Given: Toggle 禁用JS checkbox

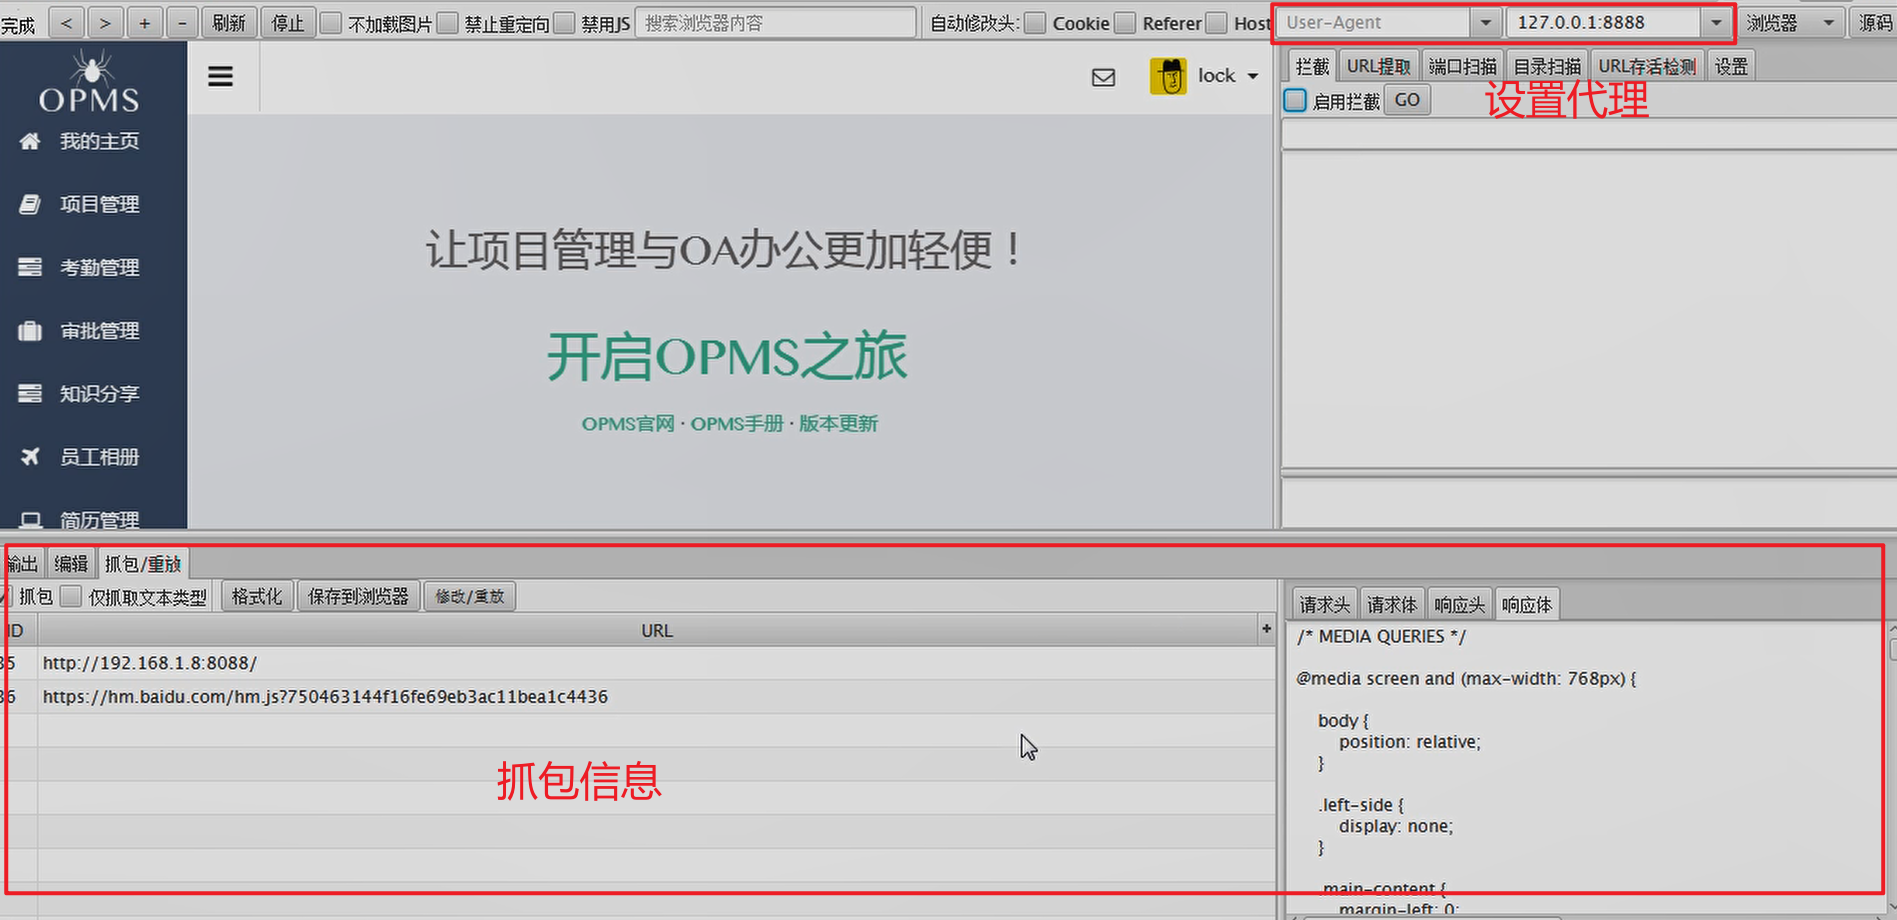Looking at the screenshot, I should click(565, 23).
